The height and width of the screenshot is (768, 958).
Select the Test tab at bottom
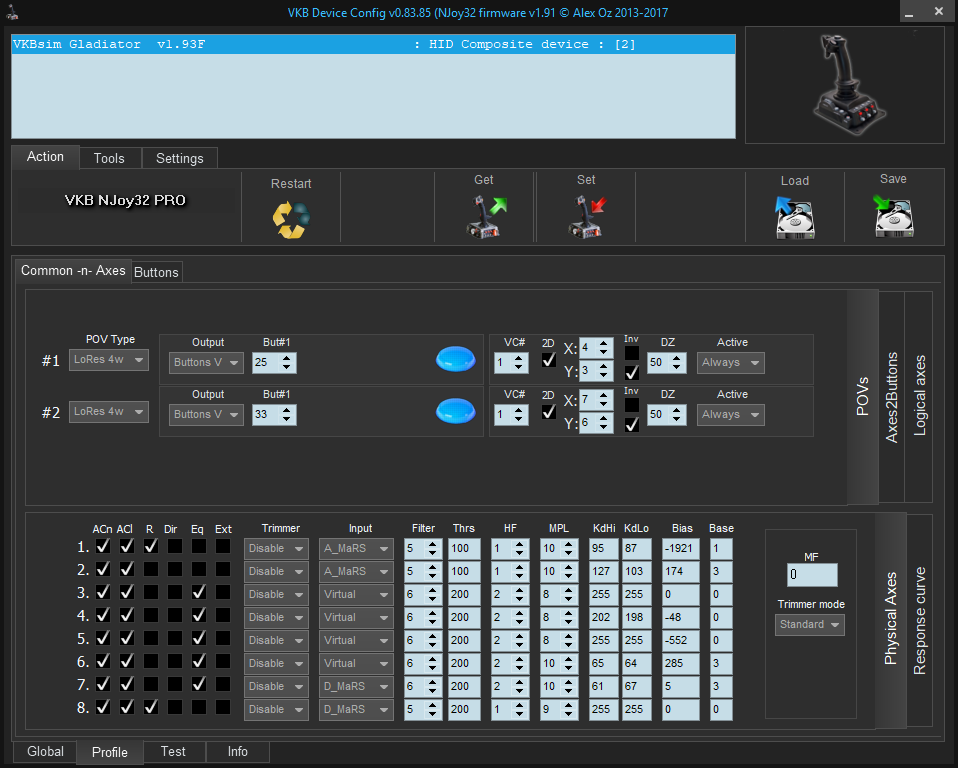coord(173,752)
